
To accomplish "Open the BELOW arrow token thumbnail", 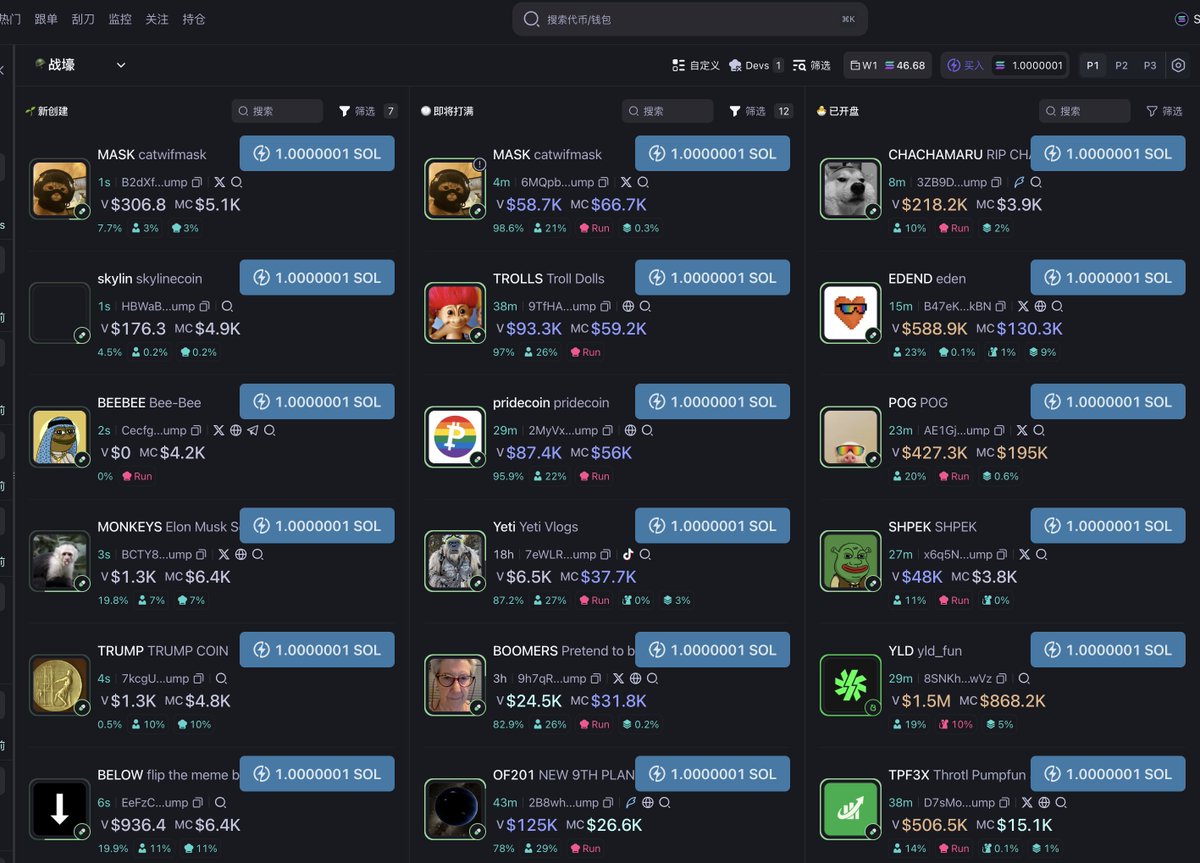I will pyautogui.click(x=60, y=809).
